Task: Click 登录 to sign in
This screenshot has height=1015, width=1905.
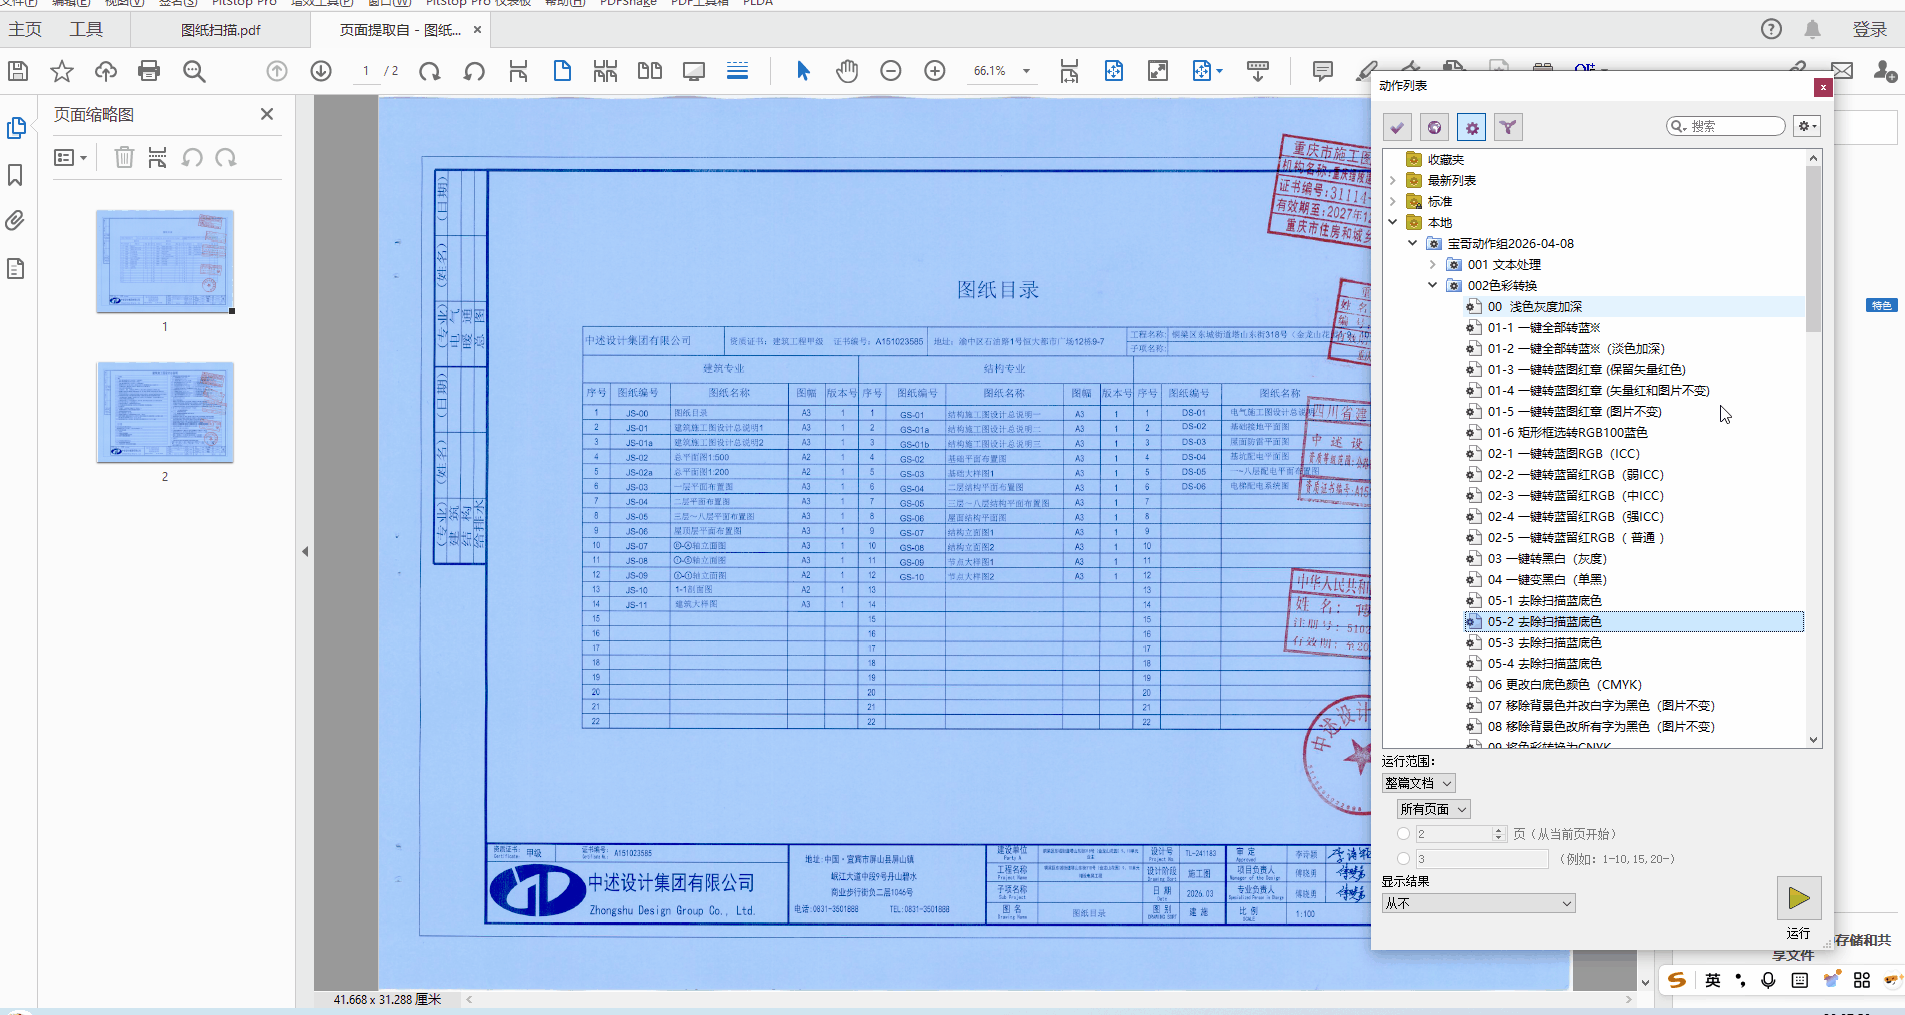Action: [x=1869, y=30]
